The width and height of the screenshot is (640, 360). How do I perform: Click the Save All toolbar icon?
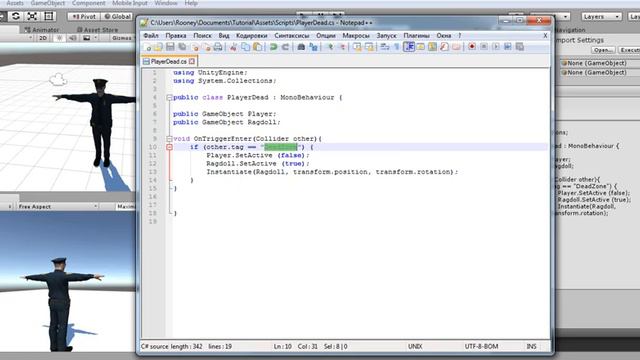click(x=182, y=47)
